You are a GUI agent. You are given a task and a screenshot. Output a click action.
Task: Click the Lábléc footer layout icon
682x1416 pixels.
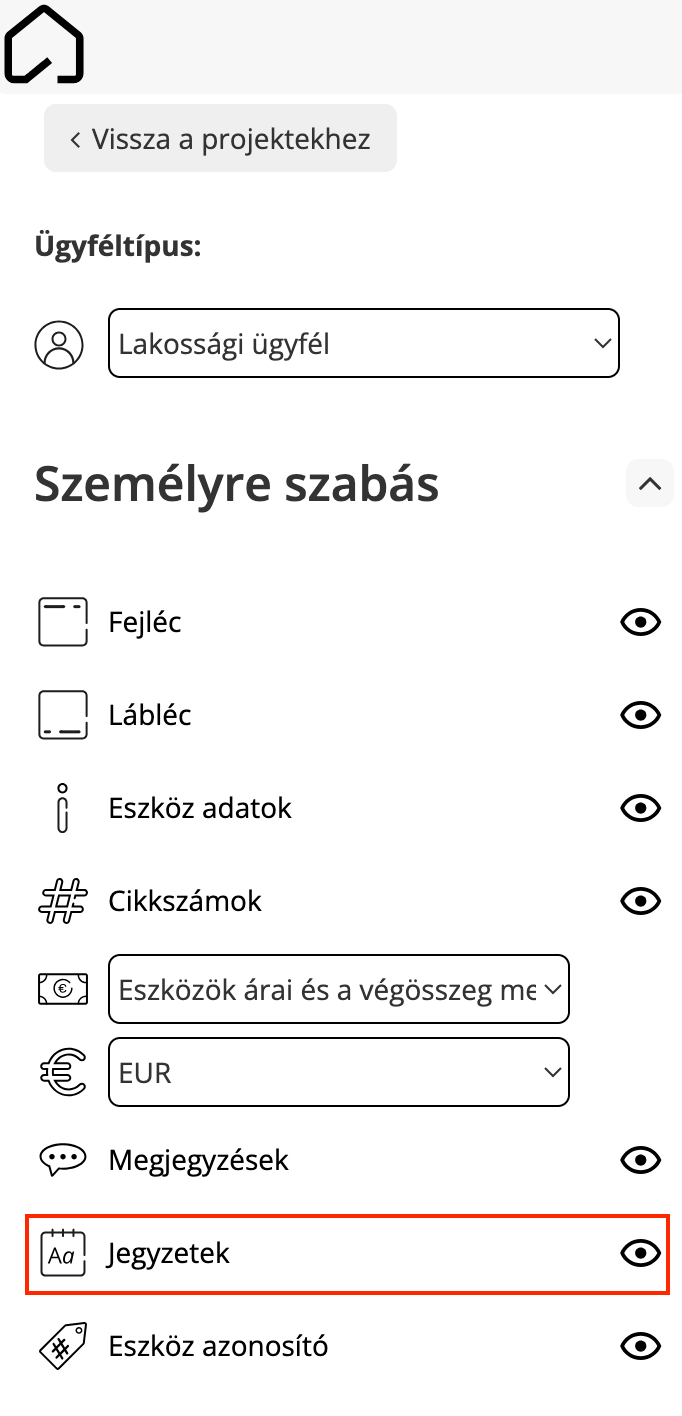pyautogui.click(x=63, y=715)
